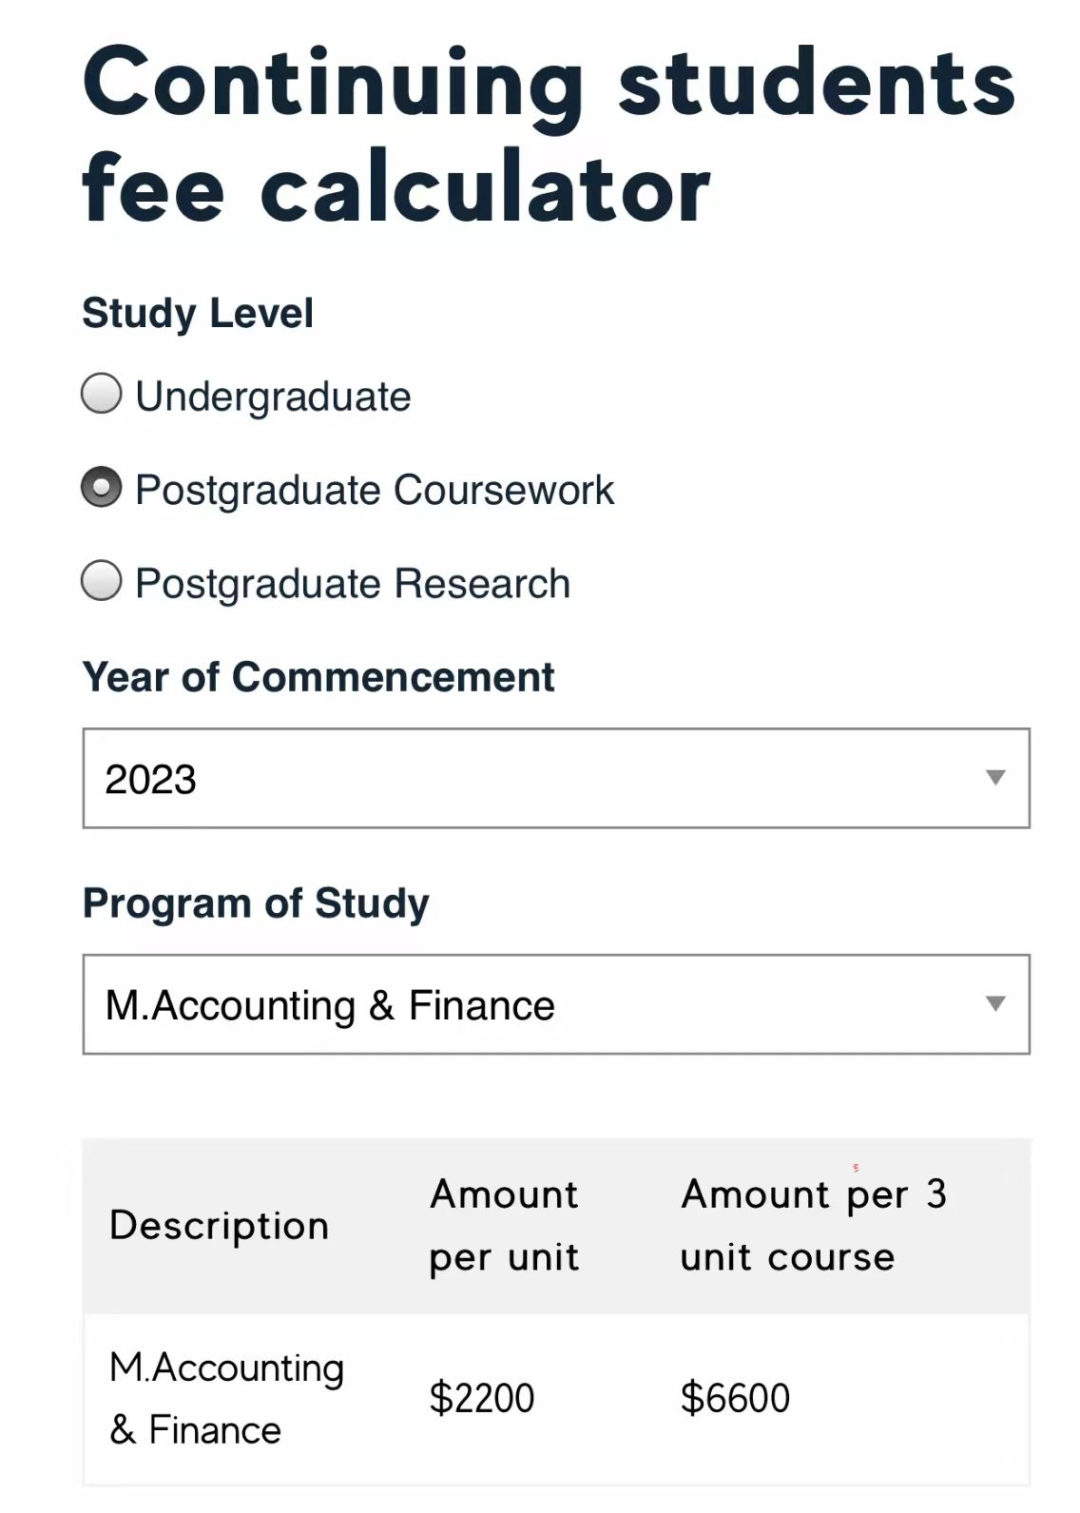Click the Postgraduate Coursework label text
Image resolution: width=1080 pixels, height=1513 pixels.
tap(374, 490)
